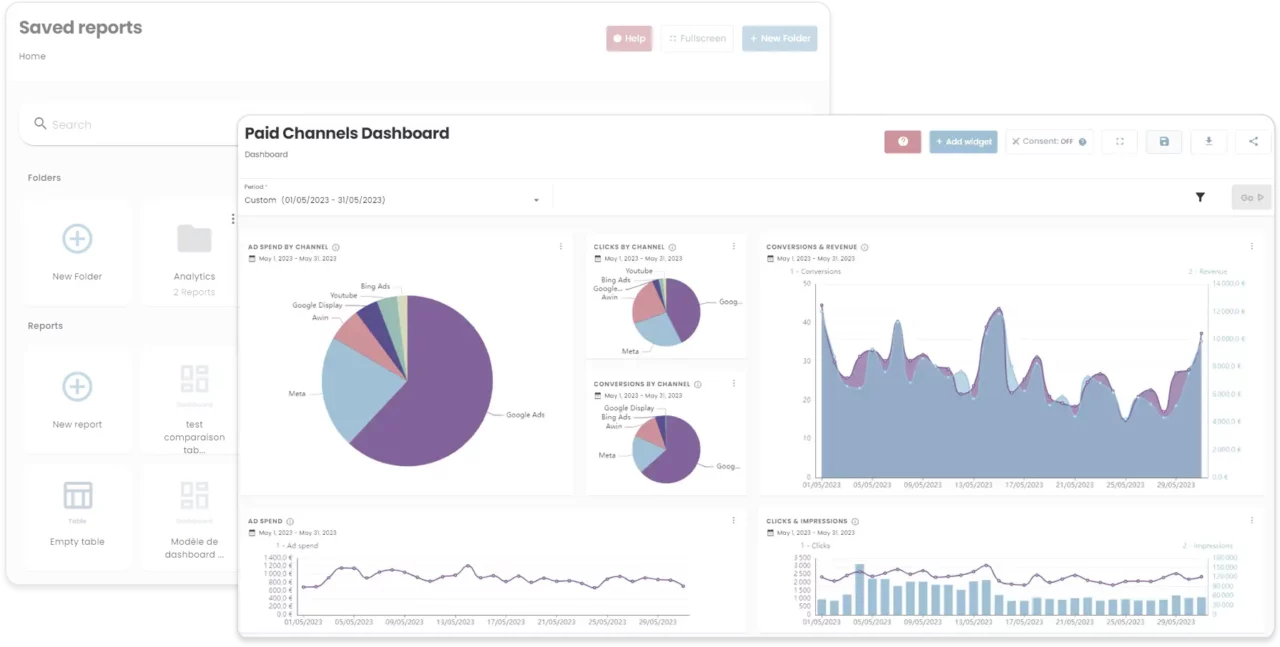Open Conversions & Revenue widget menu
The height and width of the screenshot is (647, 1280).
1251,245
